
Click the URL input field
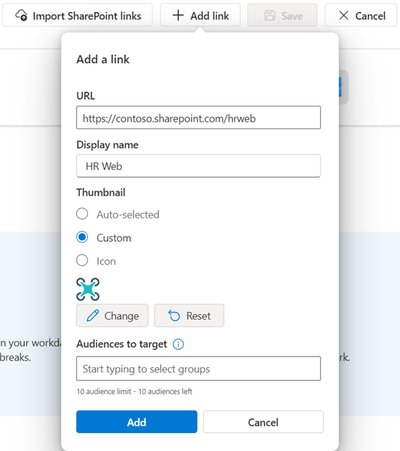click(x=198, y=118)
